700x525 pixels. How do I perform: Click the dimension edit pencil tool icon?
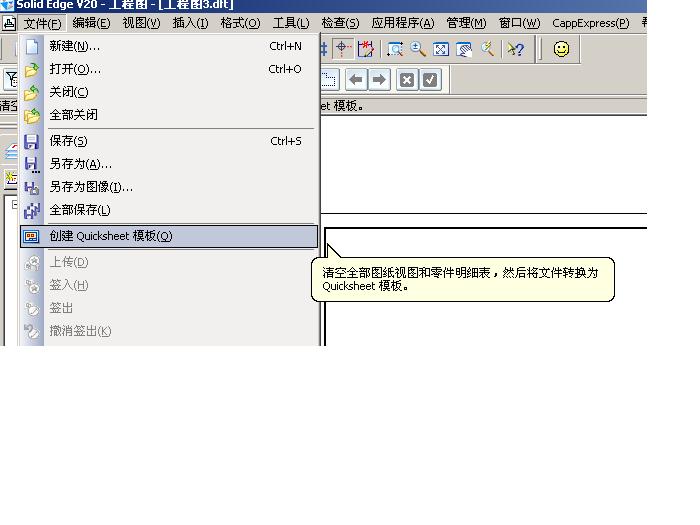coord(366,49)
